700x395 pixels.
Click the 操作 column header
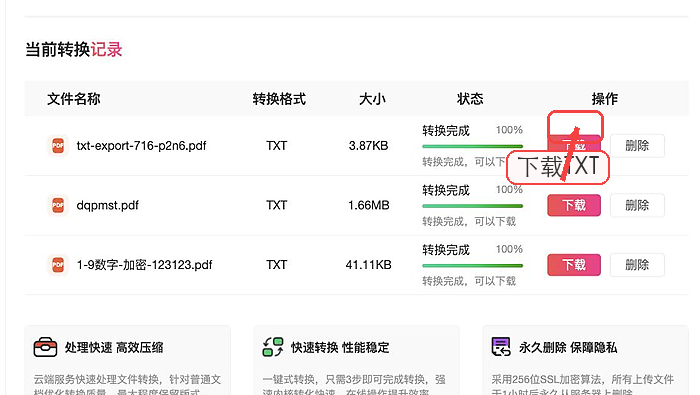605,99
